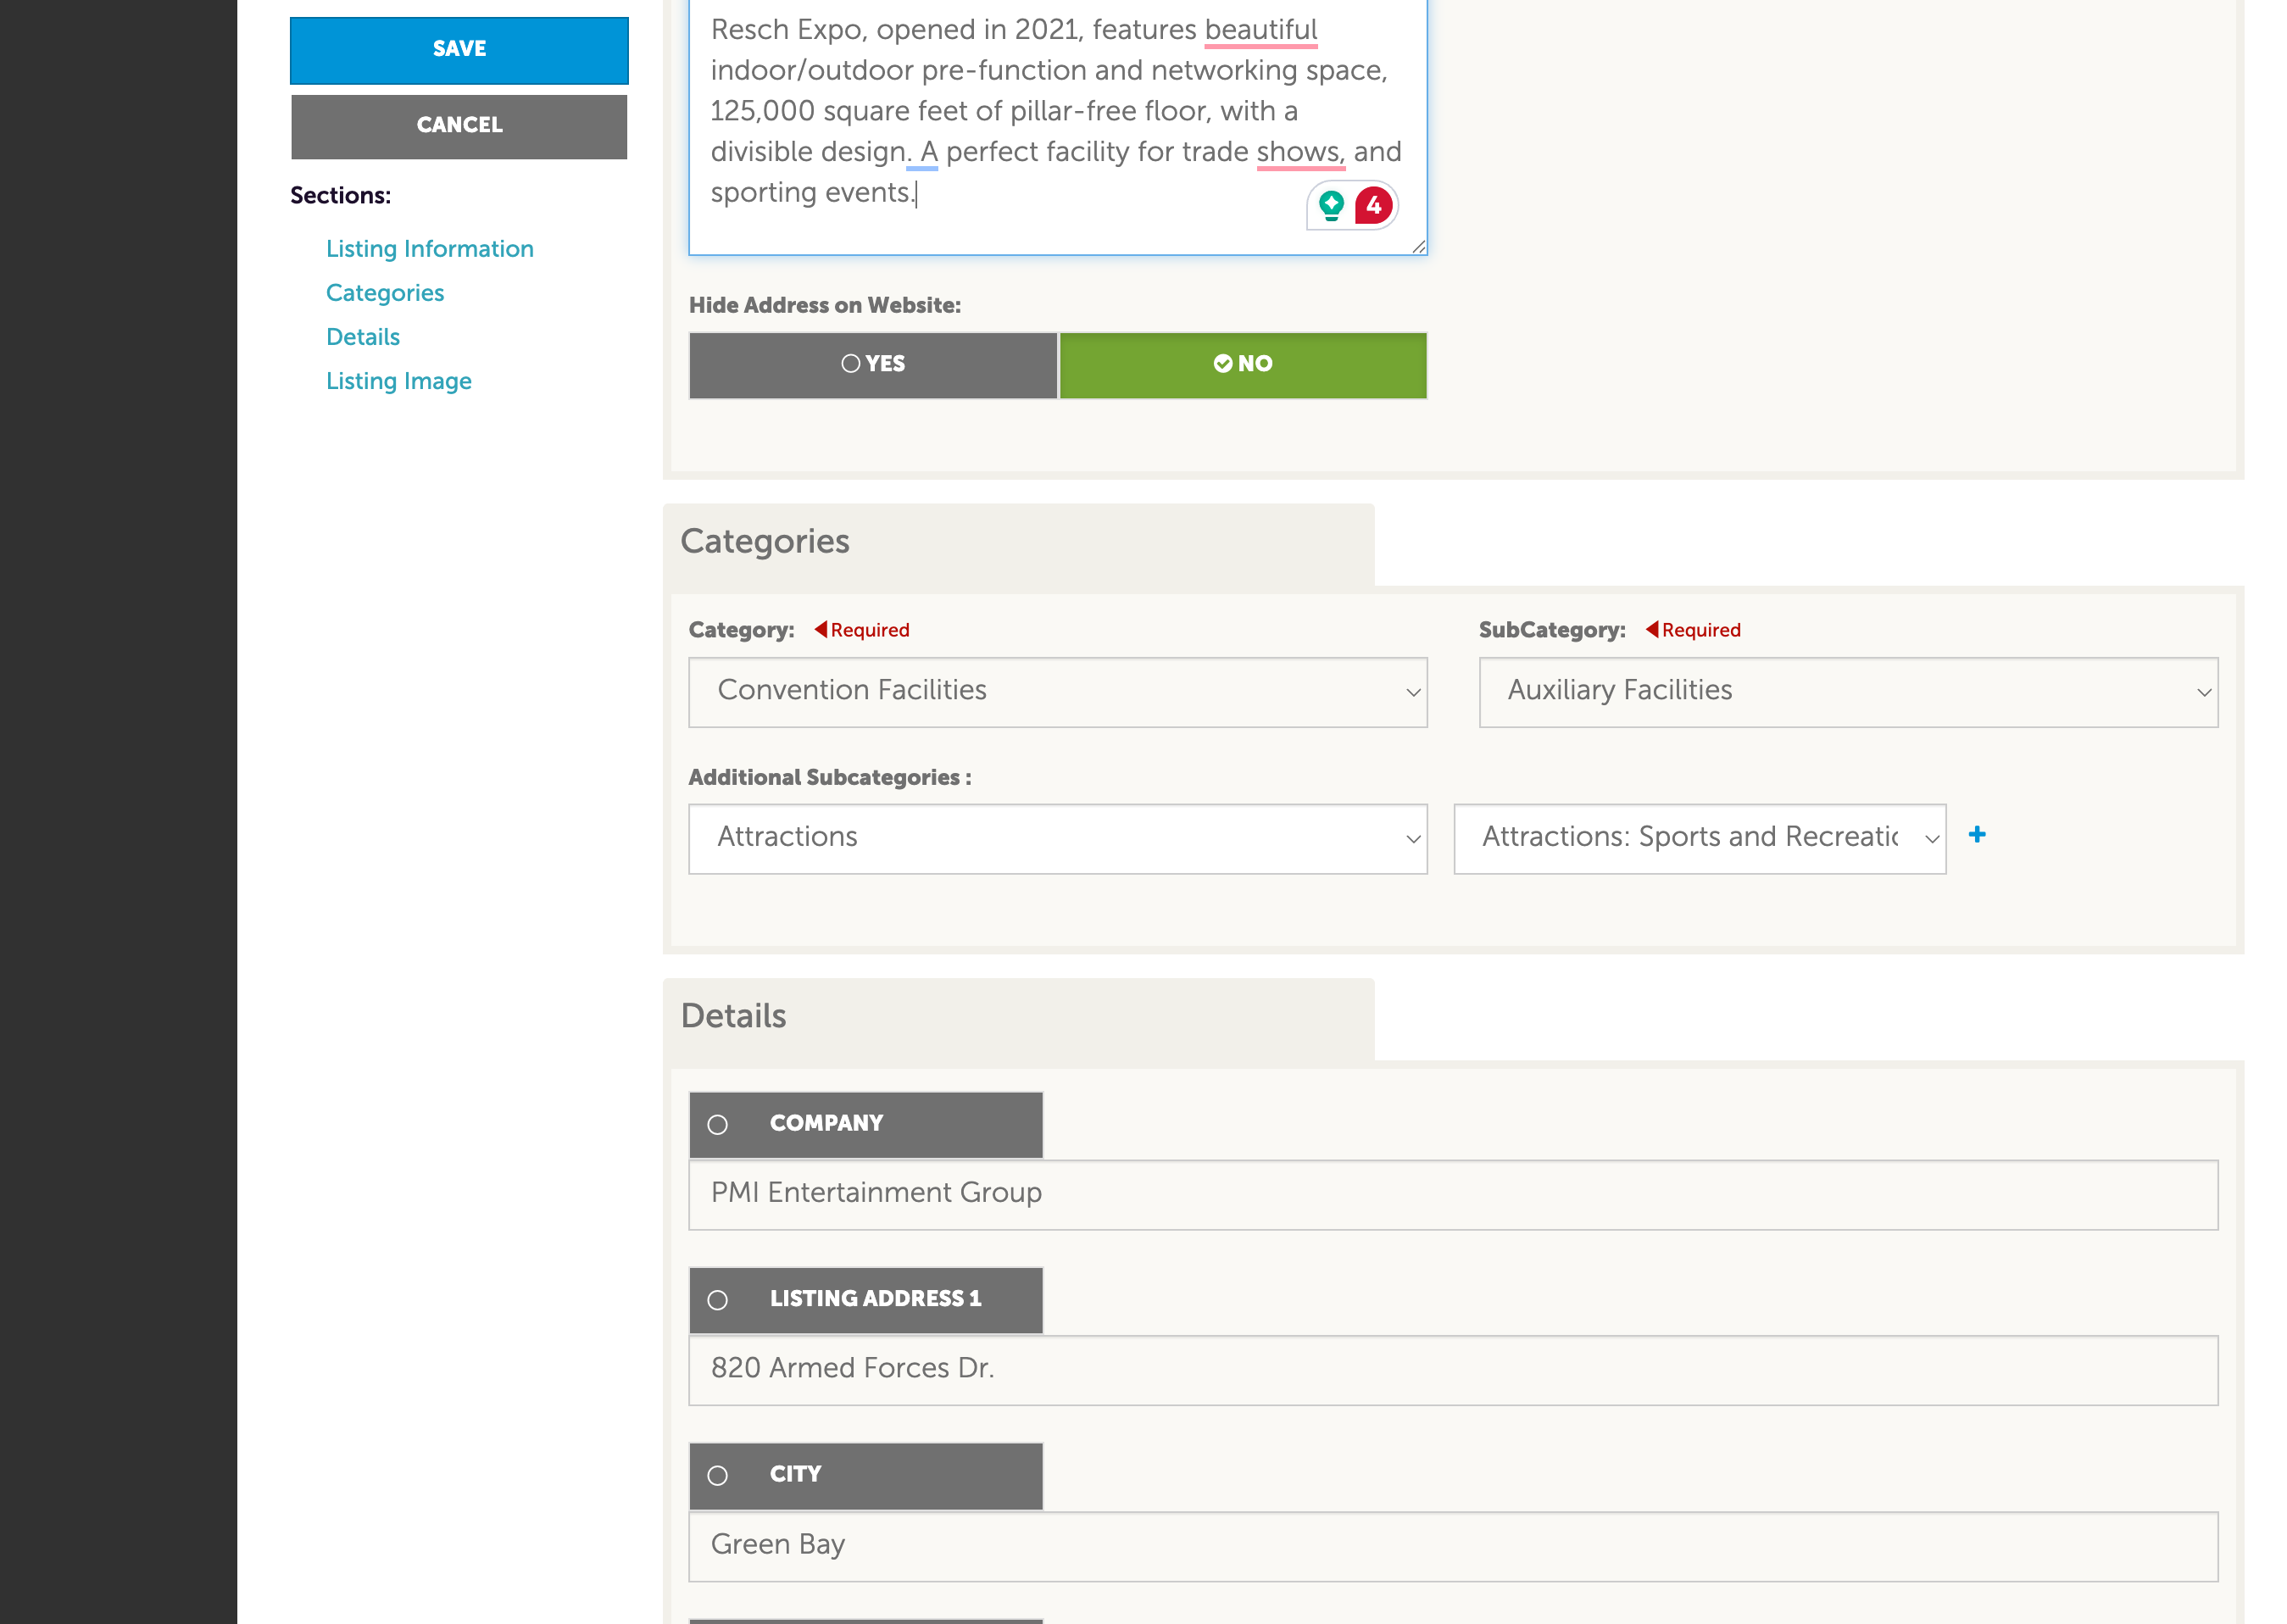Click the gray CANCEL button
Screen dimensions: 2287x1624
pyautogui.click(x=459, y=126)
